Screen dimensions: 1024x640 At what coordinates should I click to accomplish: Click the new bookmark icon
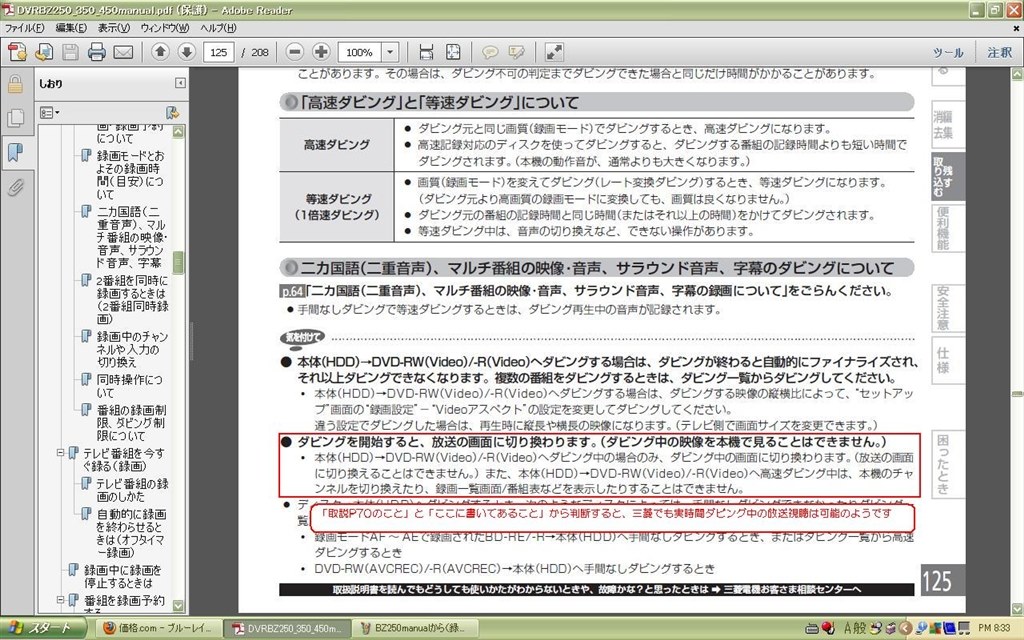(172, 113)
